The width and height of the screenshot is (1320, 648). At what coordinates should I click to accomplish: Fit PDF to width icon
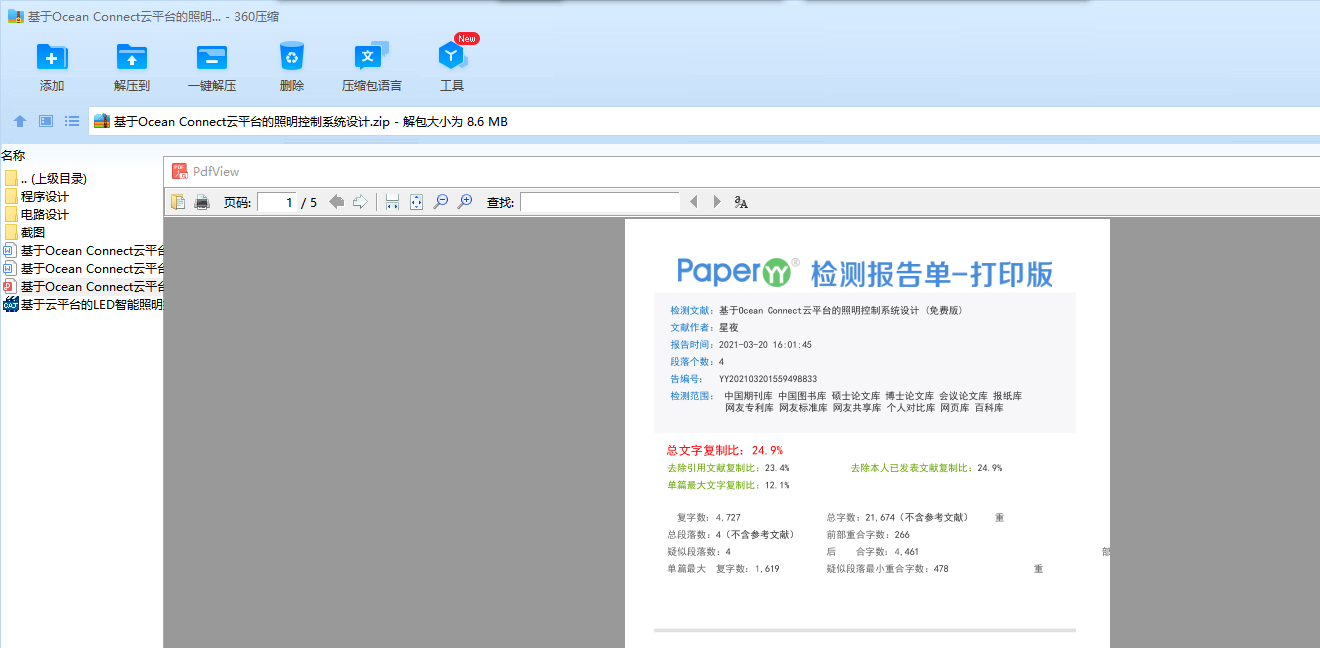(x=392, y=202)
